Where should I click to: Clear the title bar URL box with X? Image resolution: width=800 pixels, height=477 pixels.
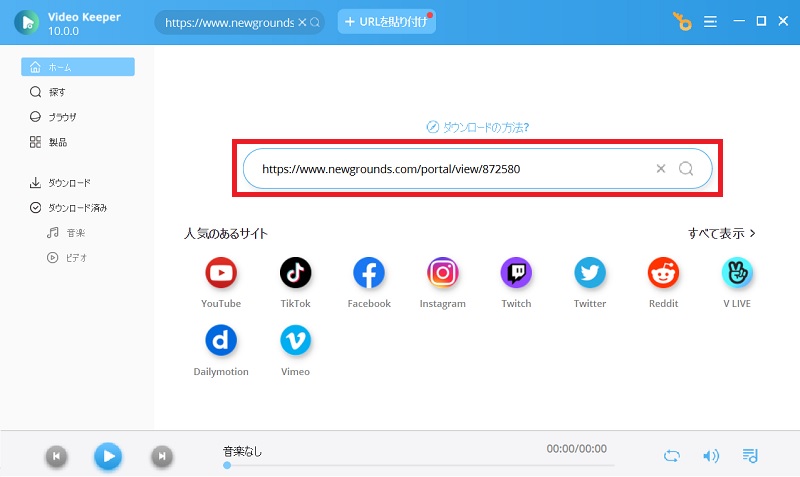tap(302, 22)
